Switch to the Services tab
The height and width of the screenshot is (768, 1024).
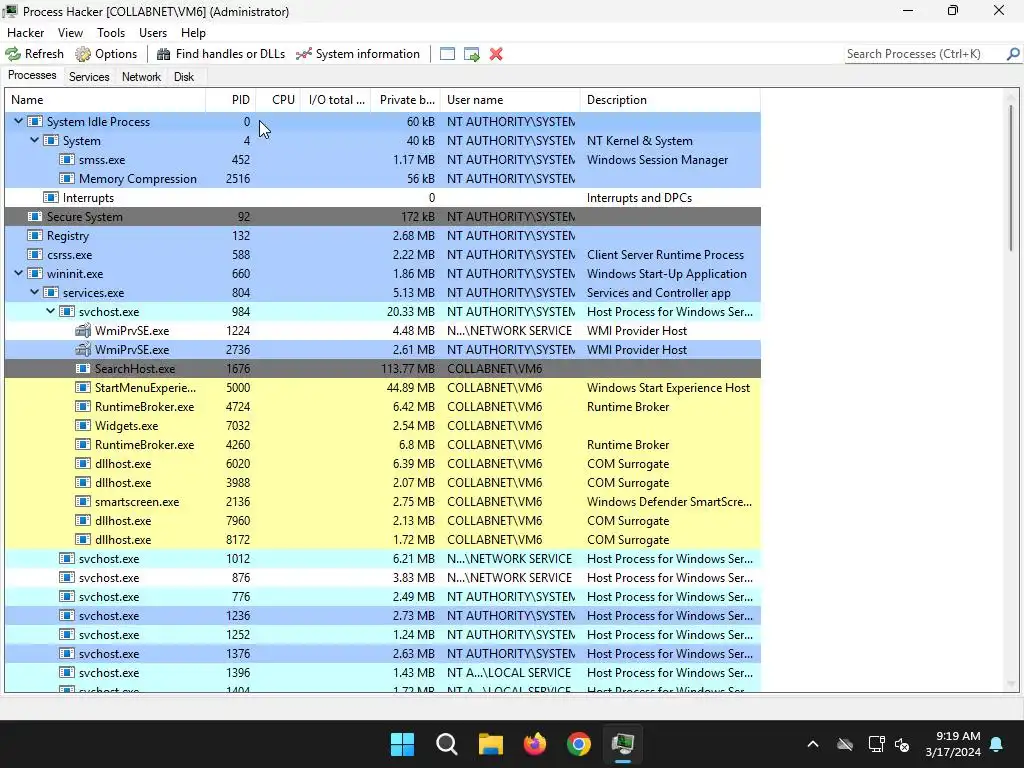[89, 76]
